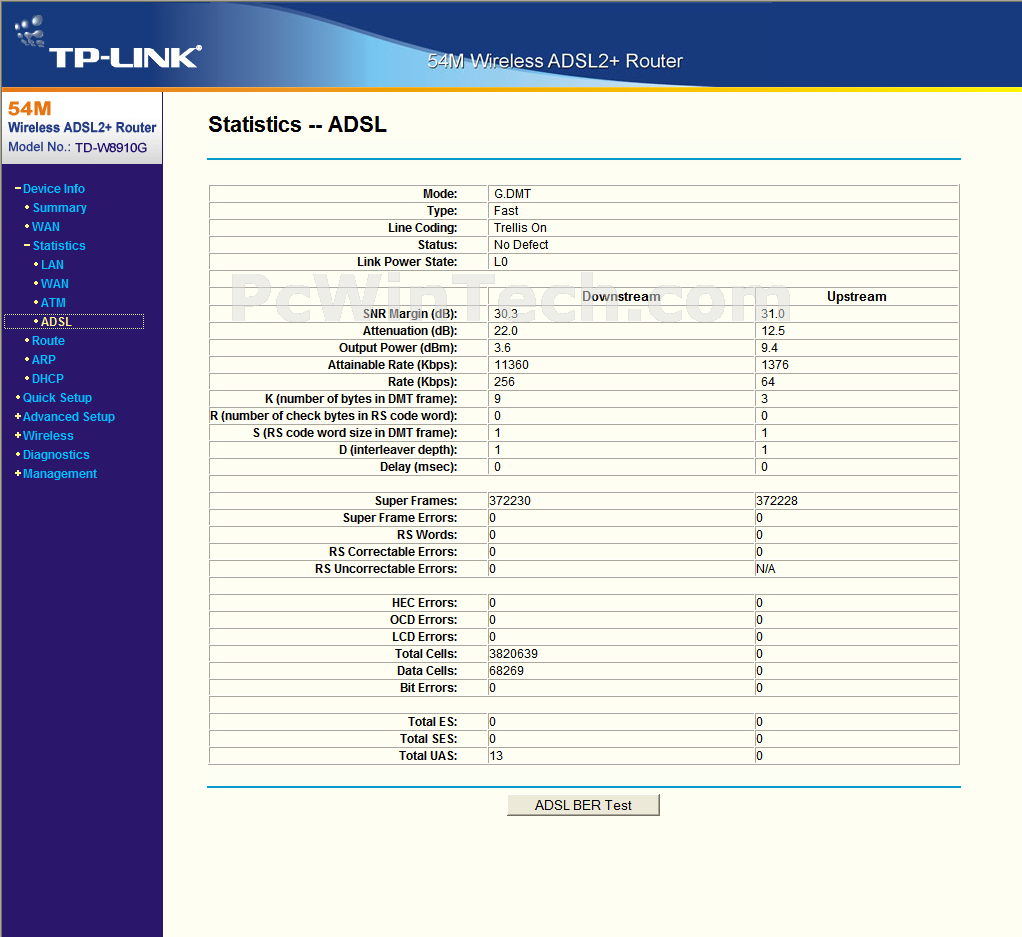The width and height of the screenshot is (1022, 937).
Task: Click the "Bit Errors:" row label
Action: point(429,687)
